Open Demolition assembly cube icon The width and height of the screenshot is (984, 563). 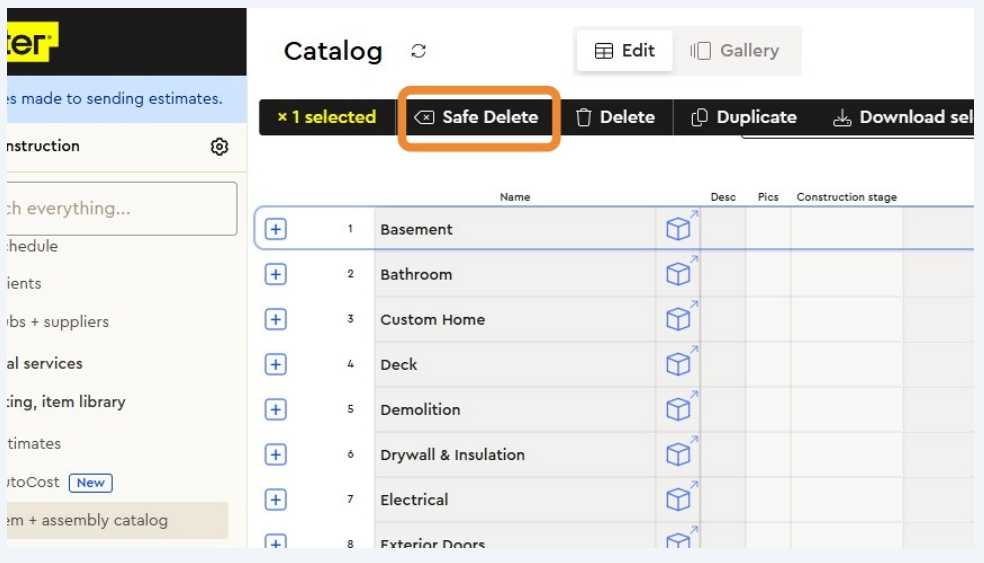679,409
